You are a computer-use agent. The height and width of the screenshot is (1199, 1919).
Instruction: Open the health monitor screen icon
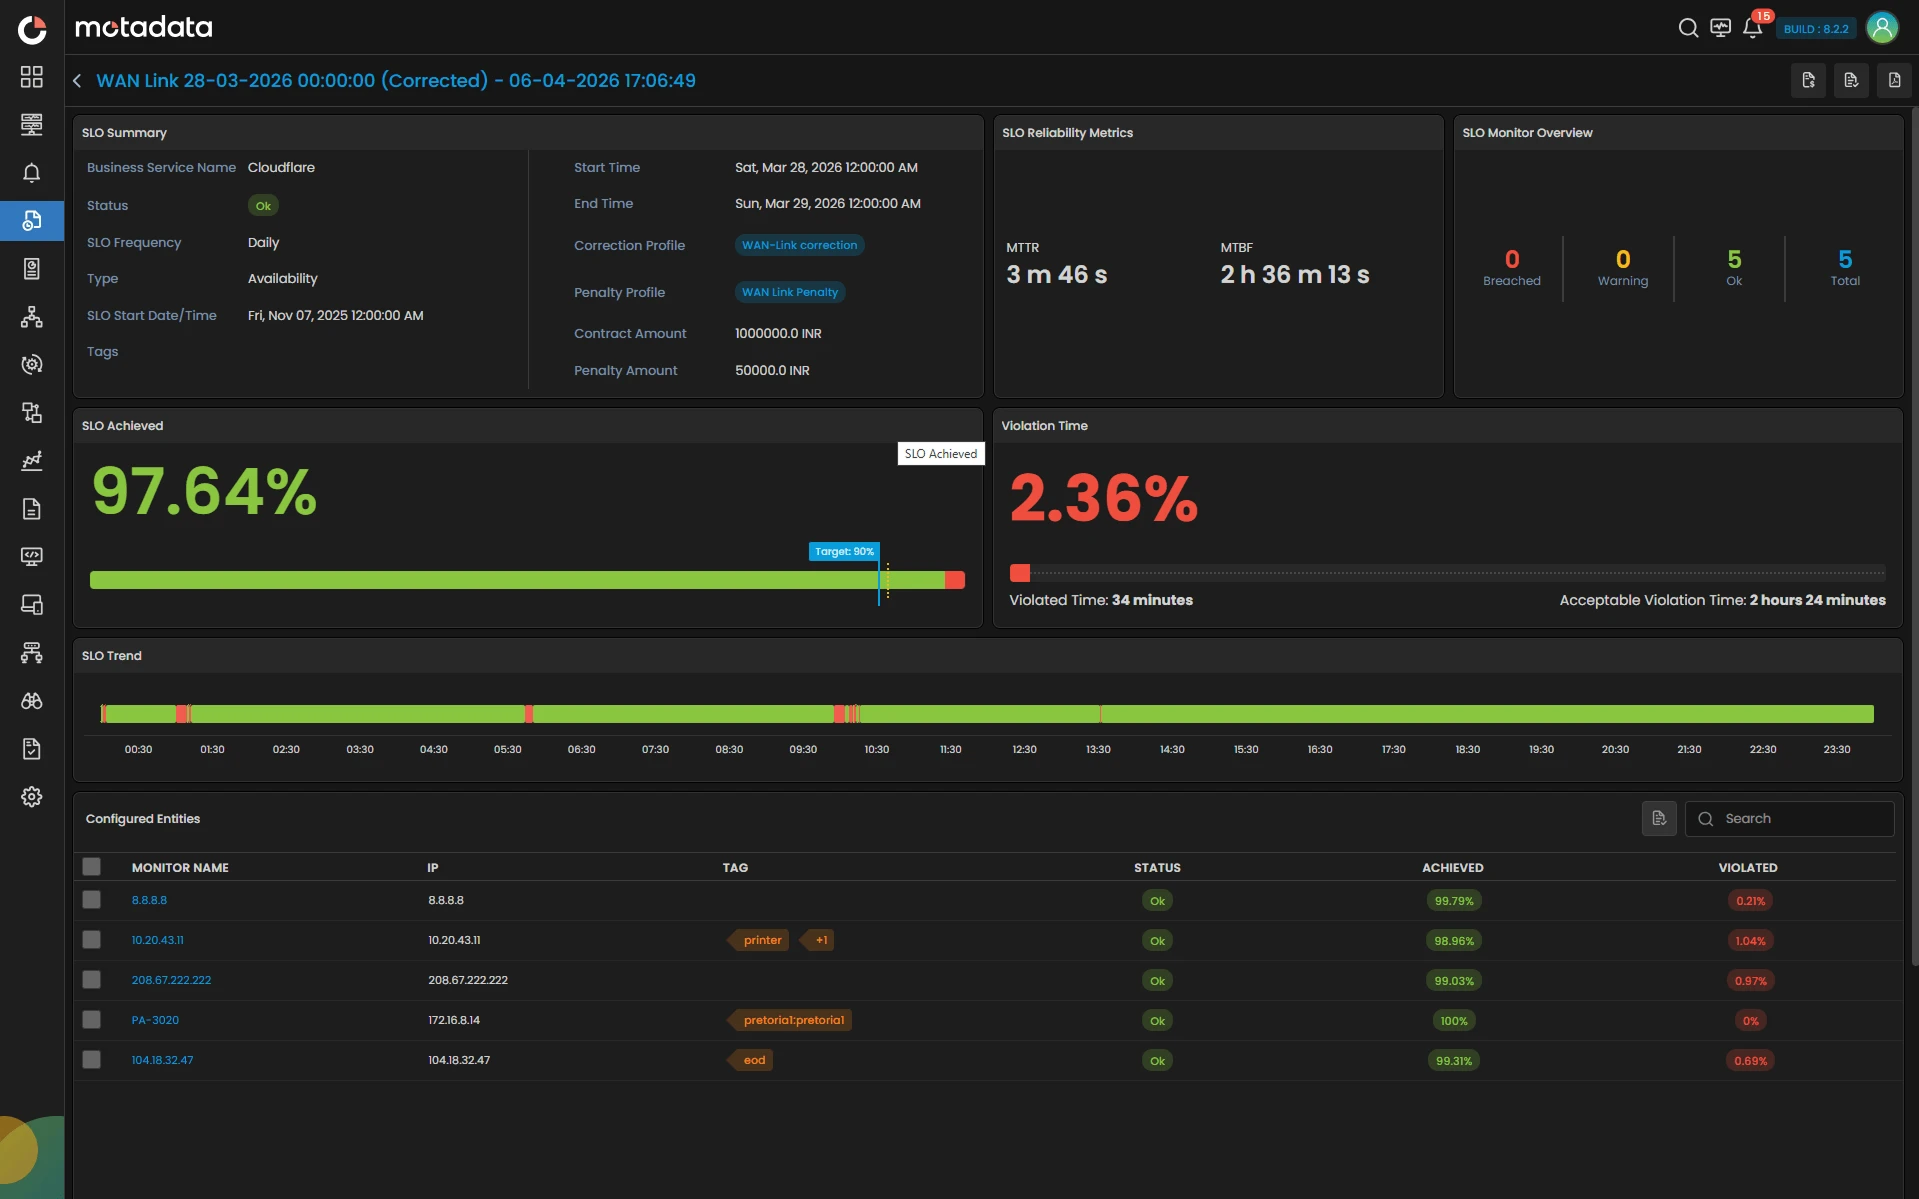point(1720,28)
